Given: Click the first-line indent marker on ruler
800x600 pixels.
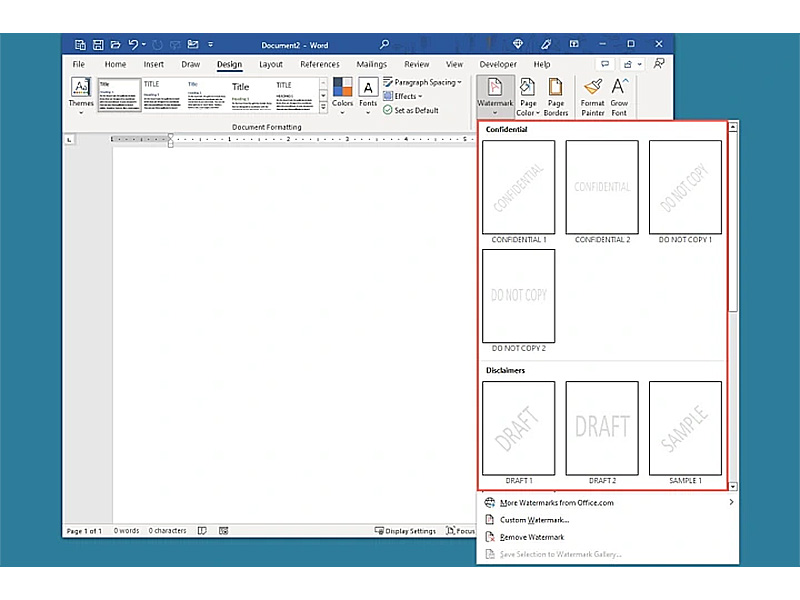Looking at the screenshot, I should (x=170, y=136).
